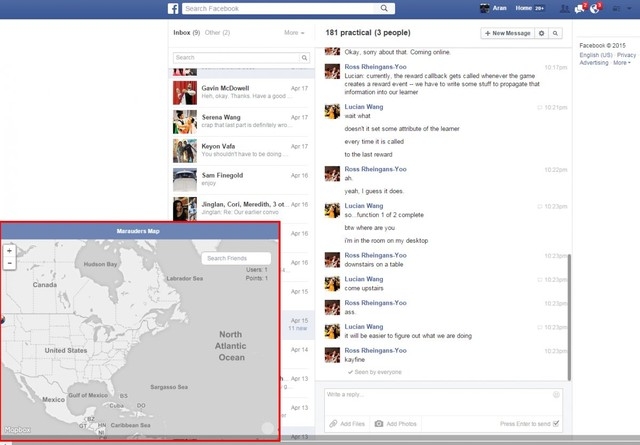Viewport: 640px width, 445px height.
Task: Click Gavin McDowell's thumbnail picture
Action: pos(185,93)
